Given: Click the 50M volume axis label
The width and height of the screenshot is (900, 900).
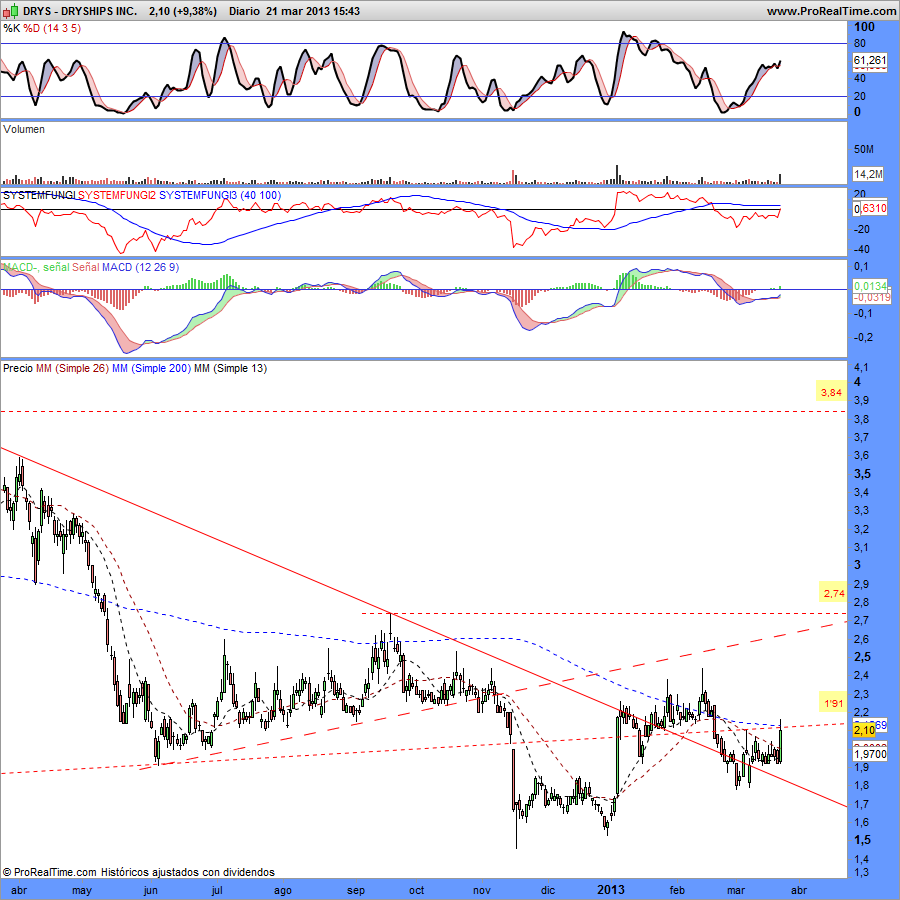Looking at the screenshot, I should (864, 149).
